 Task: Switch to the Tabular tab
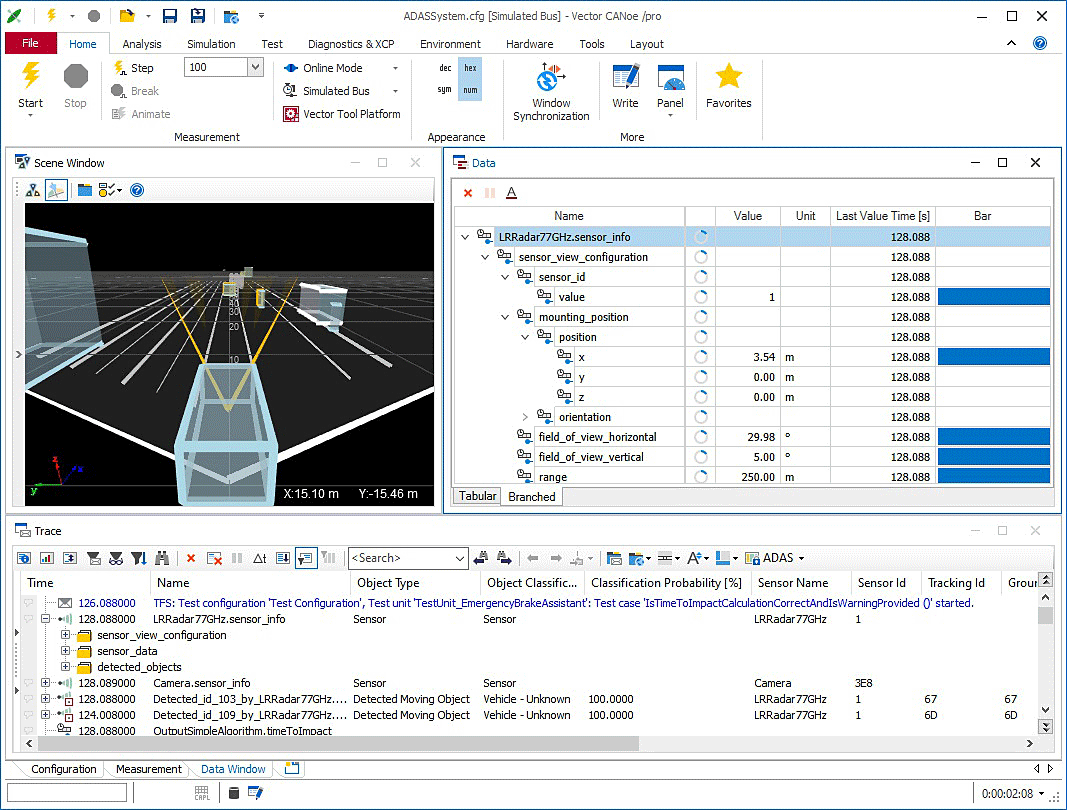477,496
